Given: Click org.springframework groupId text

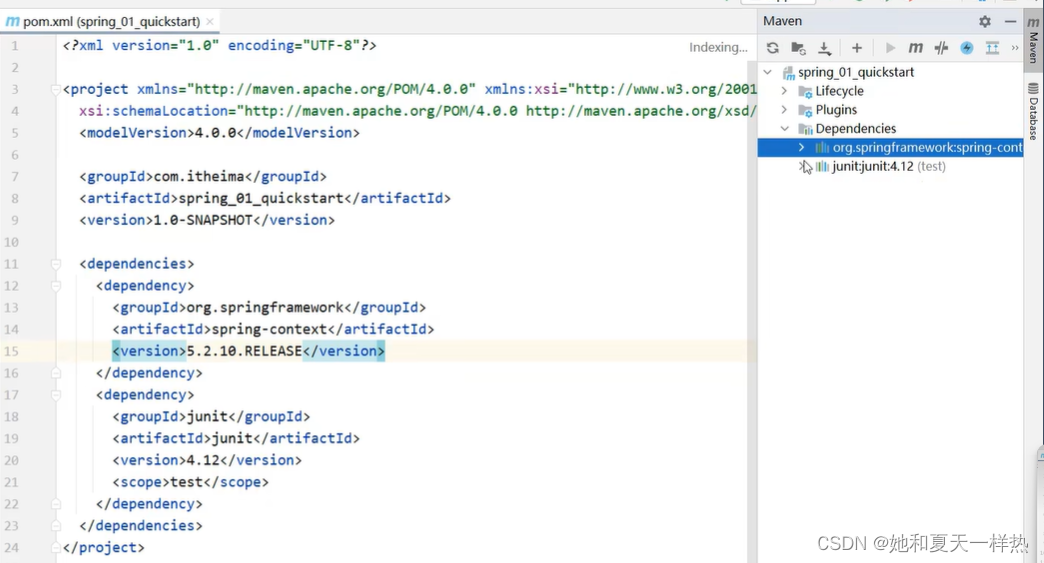Looking at the screenshot, I should point(265,307).
